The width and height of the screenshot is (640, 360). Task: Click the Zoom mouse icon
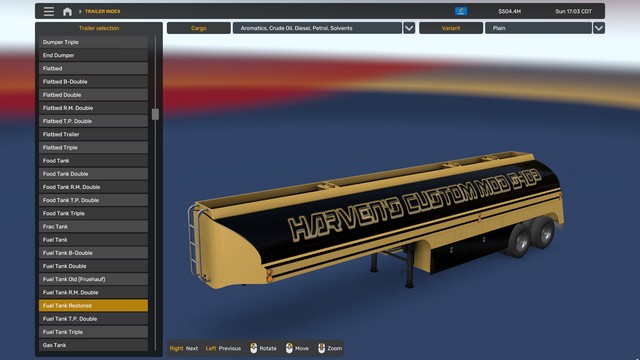tap(321, 348)
